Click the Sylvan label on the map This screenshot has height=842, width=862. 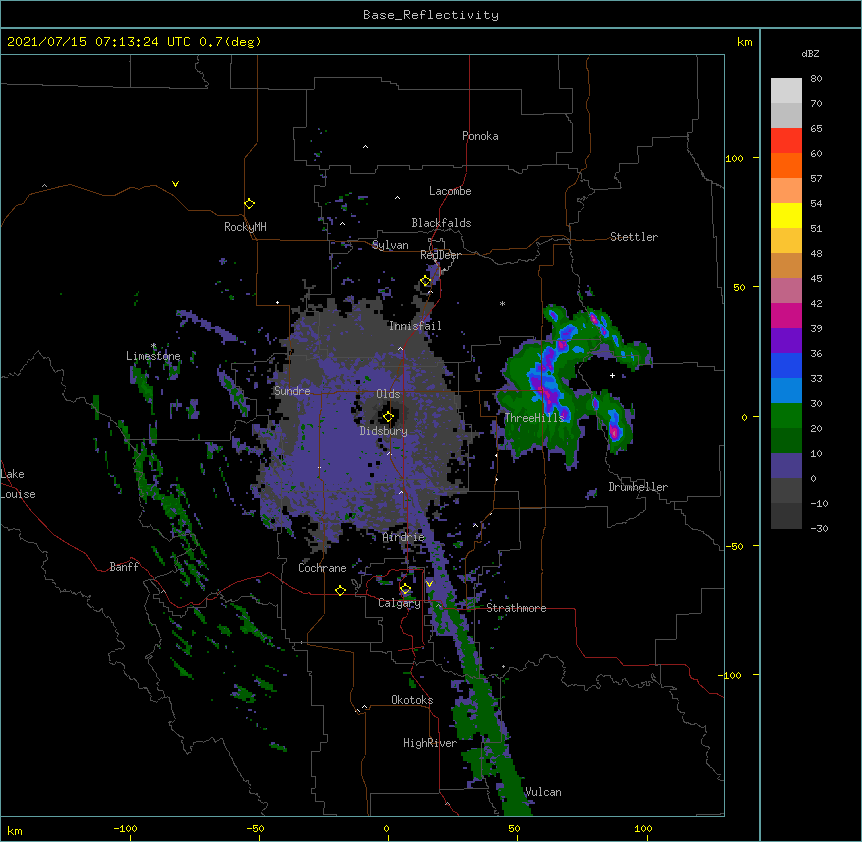[390, 245]
